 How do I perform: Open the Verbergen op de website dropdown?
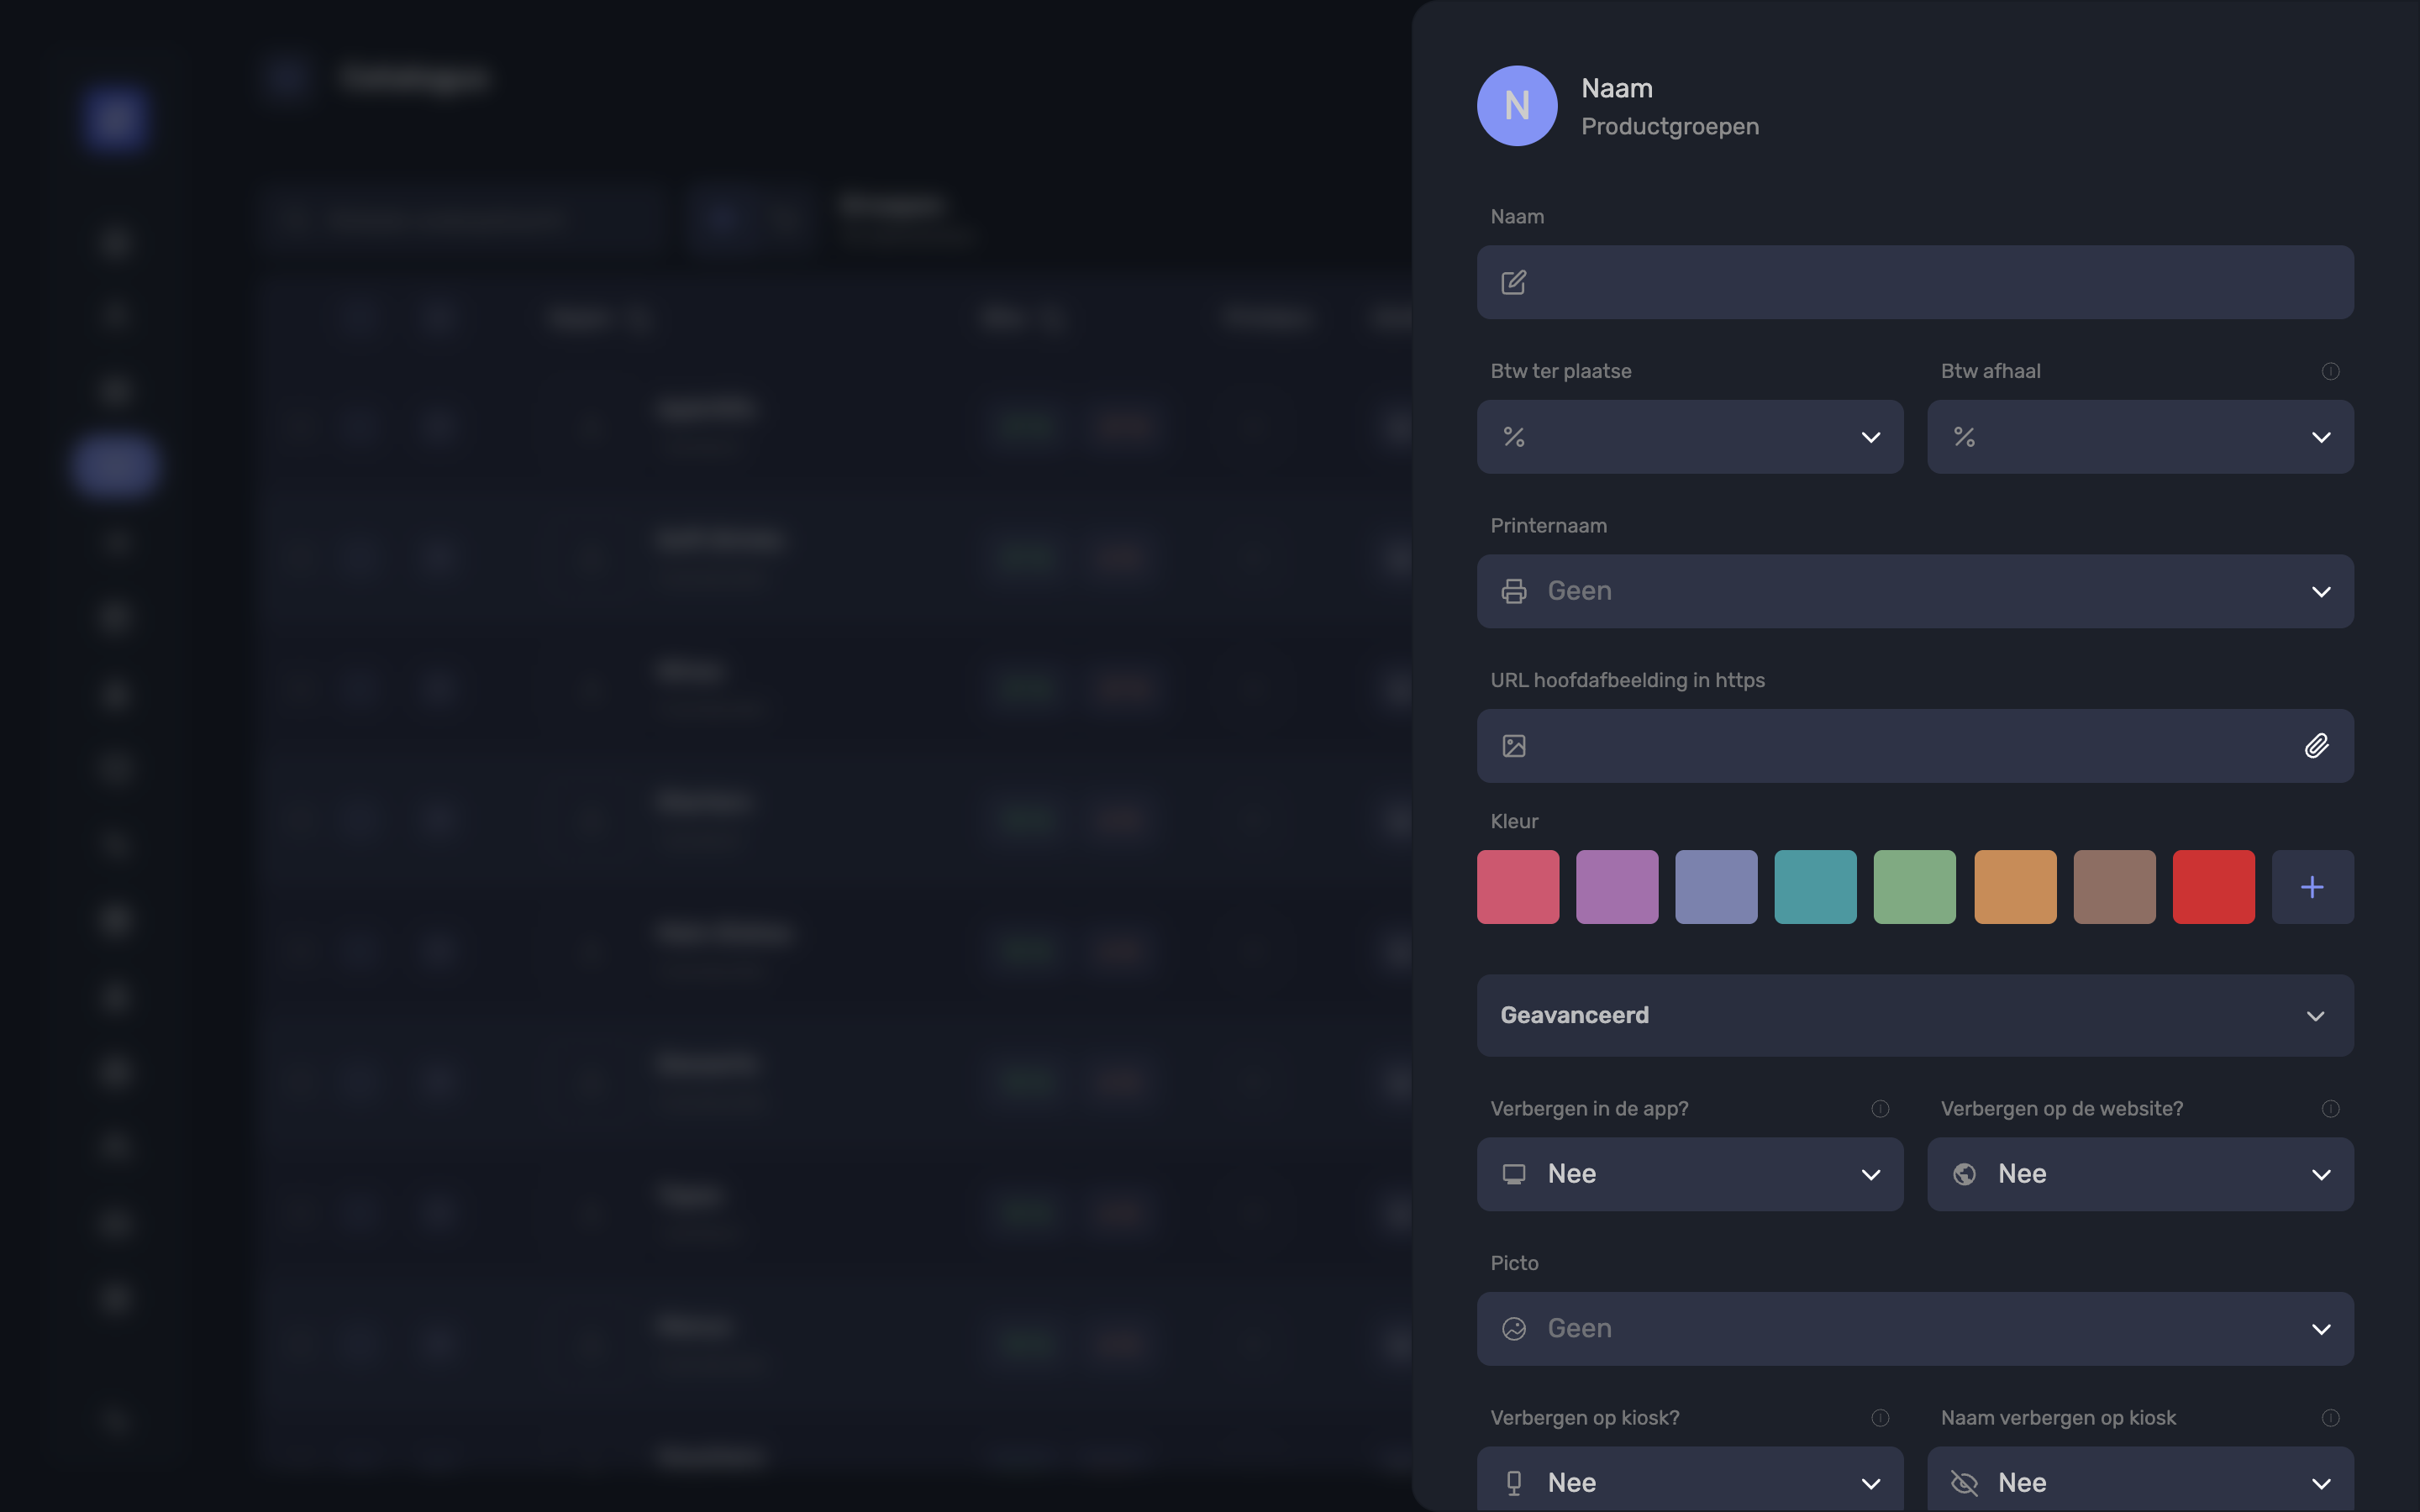pyautogui.click(x=2140, y=1174)
